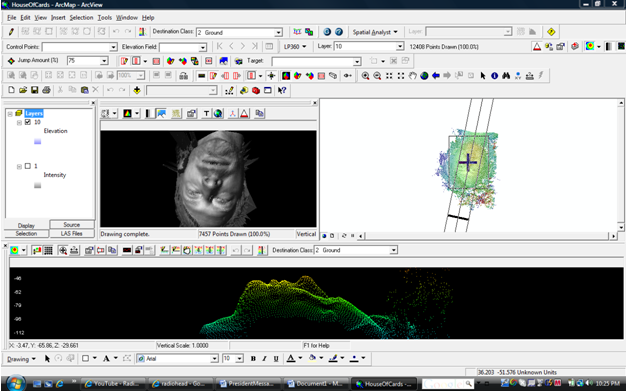Click the Zoom Out magnifier tool

coord(377,75)
